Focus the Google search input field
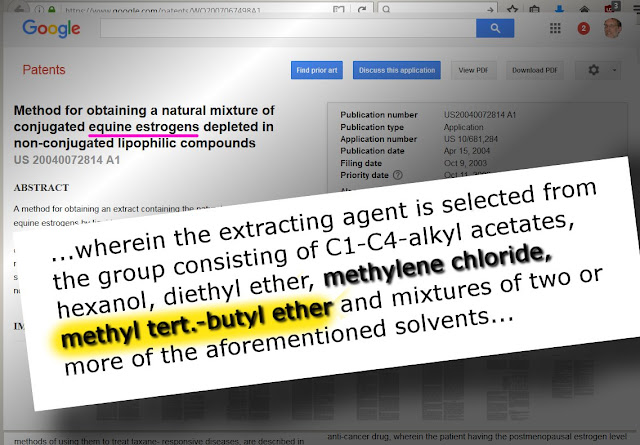The height and width of the screenshot is (445, 640). click(x=288, y=28)
